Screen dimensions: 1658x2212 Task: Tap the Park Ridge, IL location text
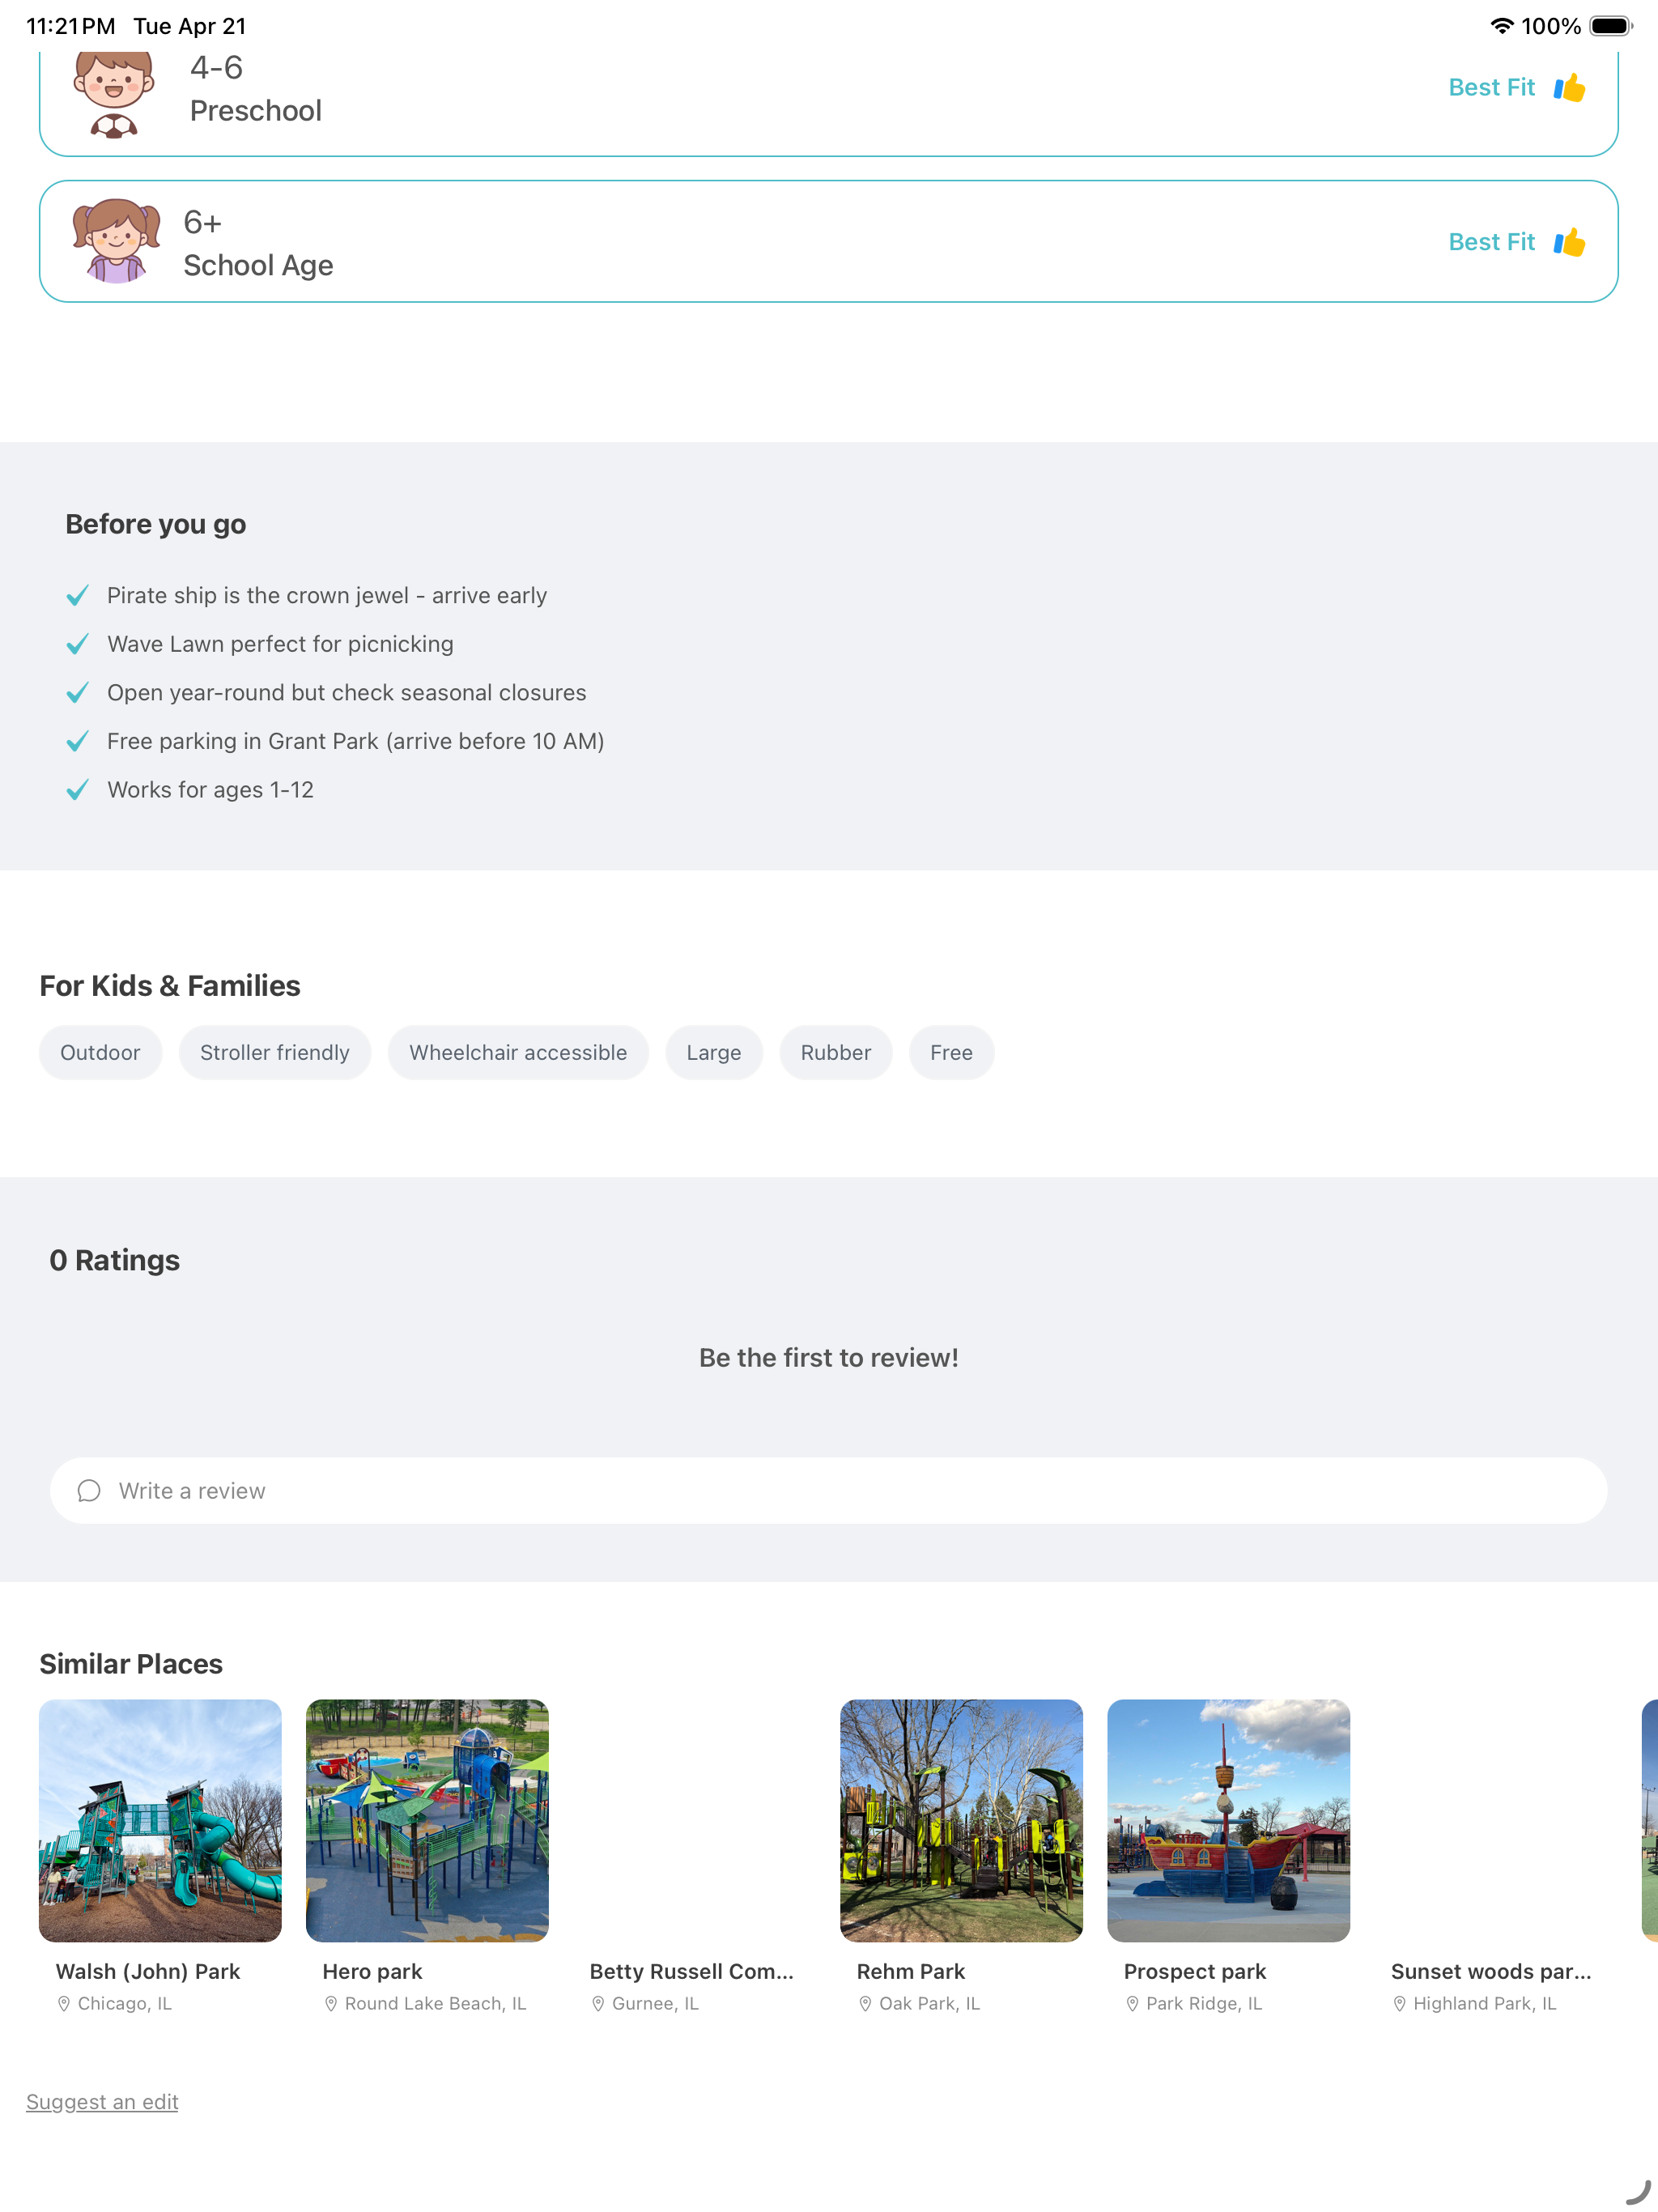pyautogui.click(x=1204, y=2003)
